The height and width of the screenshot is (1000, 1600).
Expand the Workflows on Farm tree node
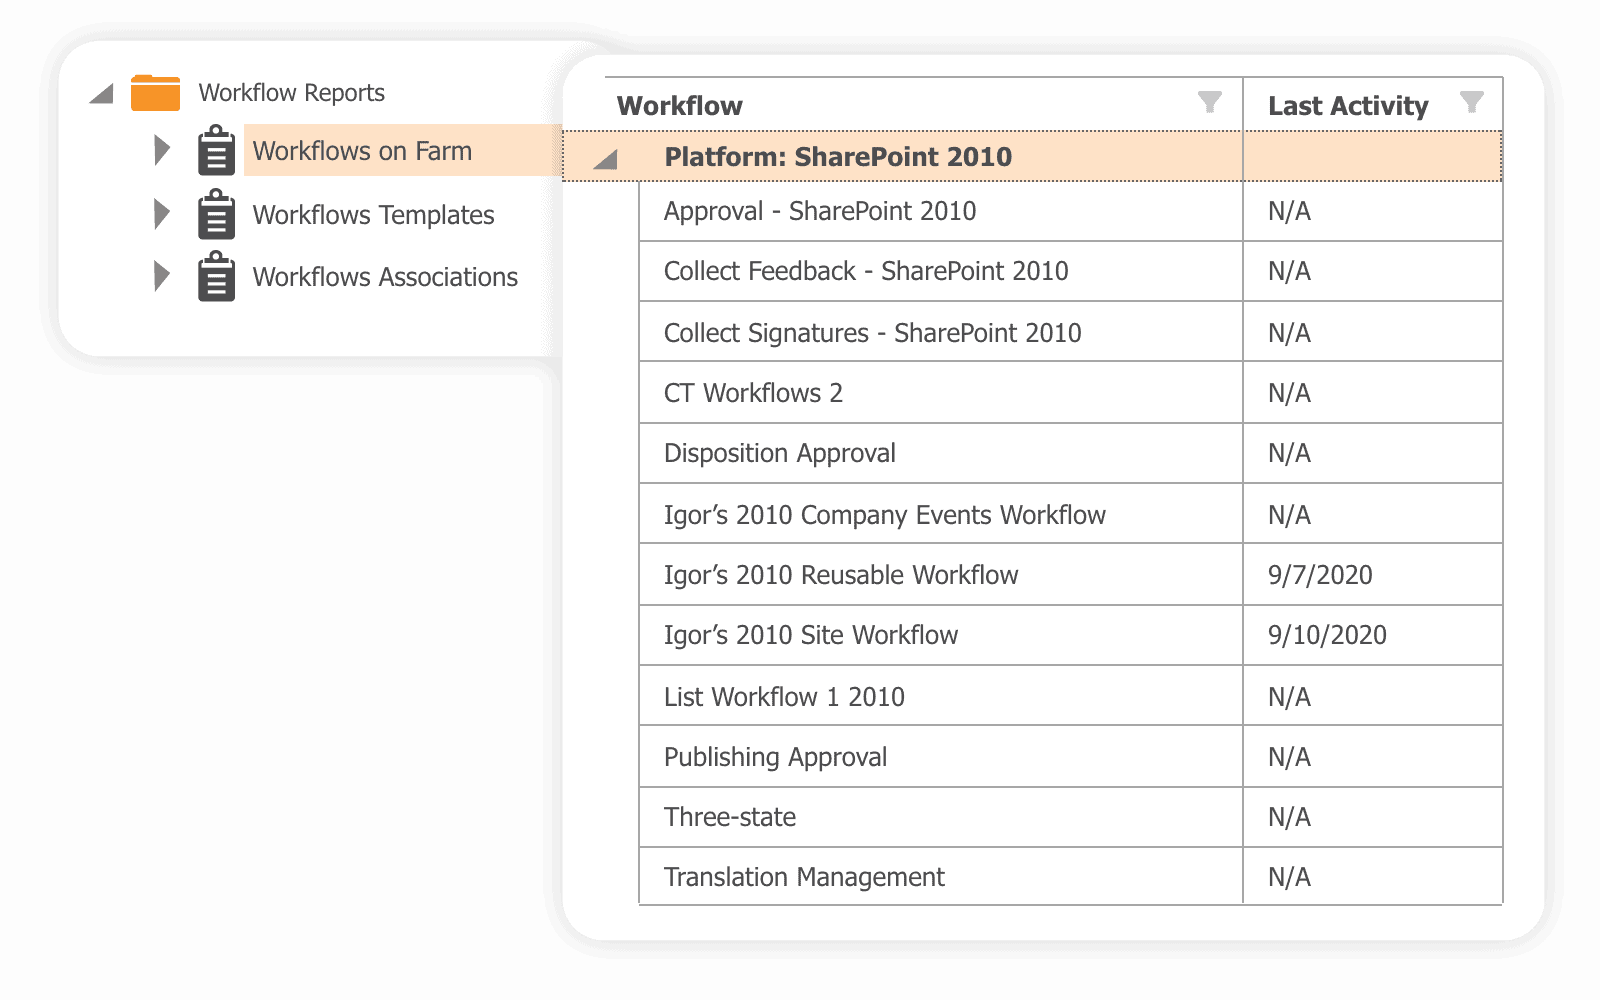tap(161, 151)
